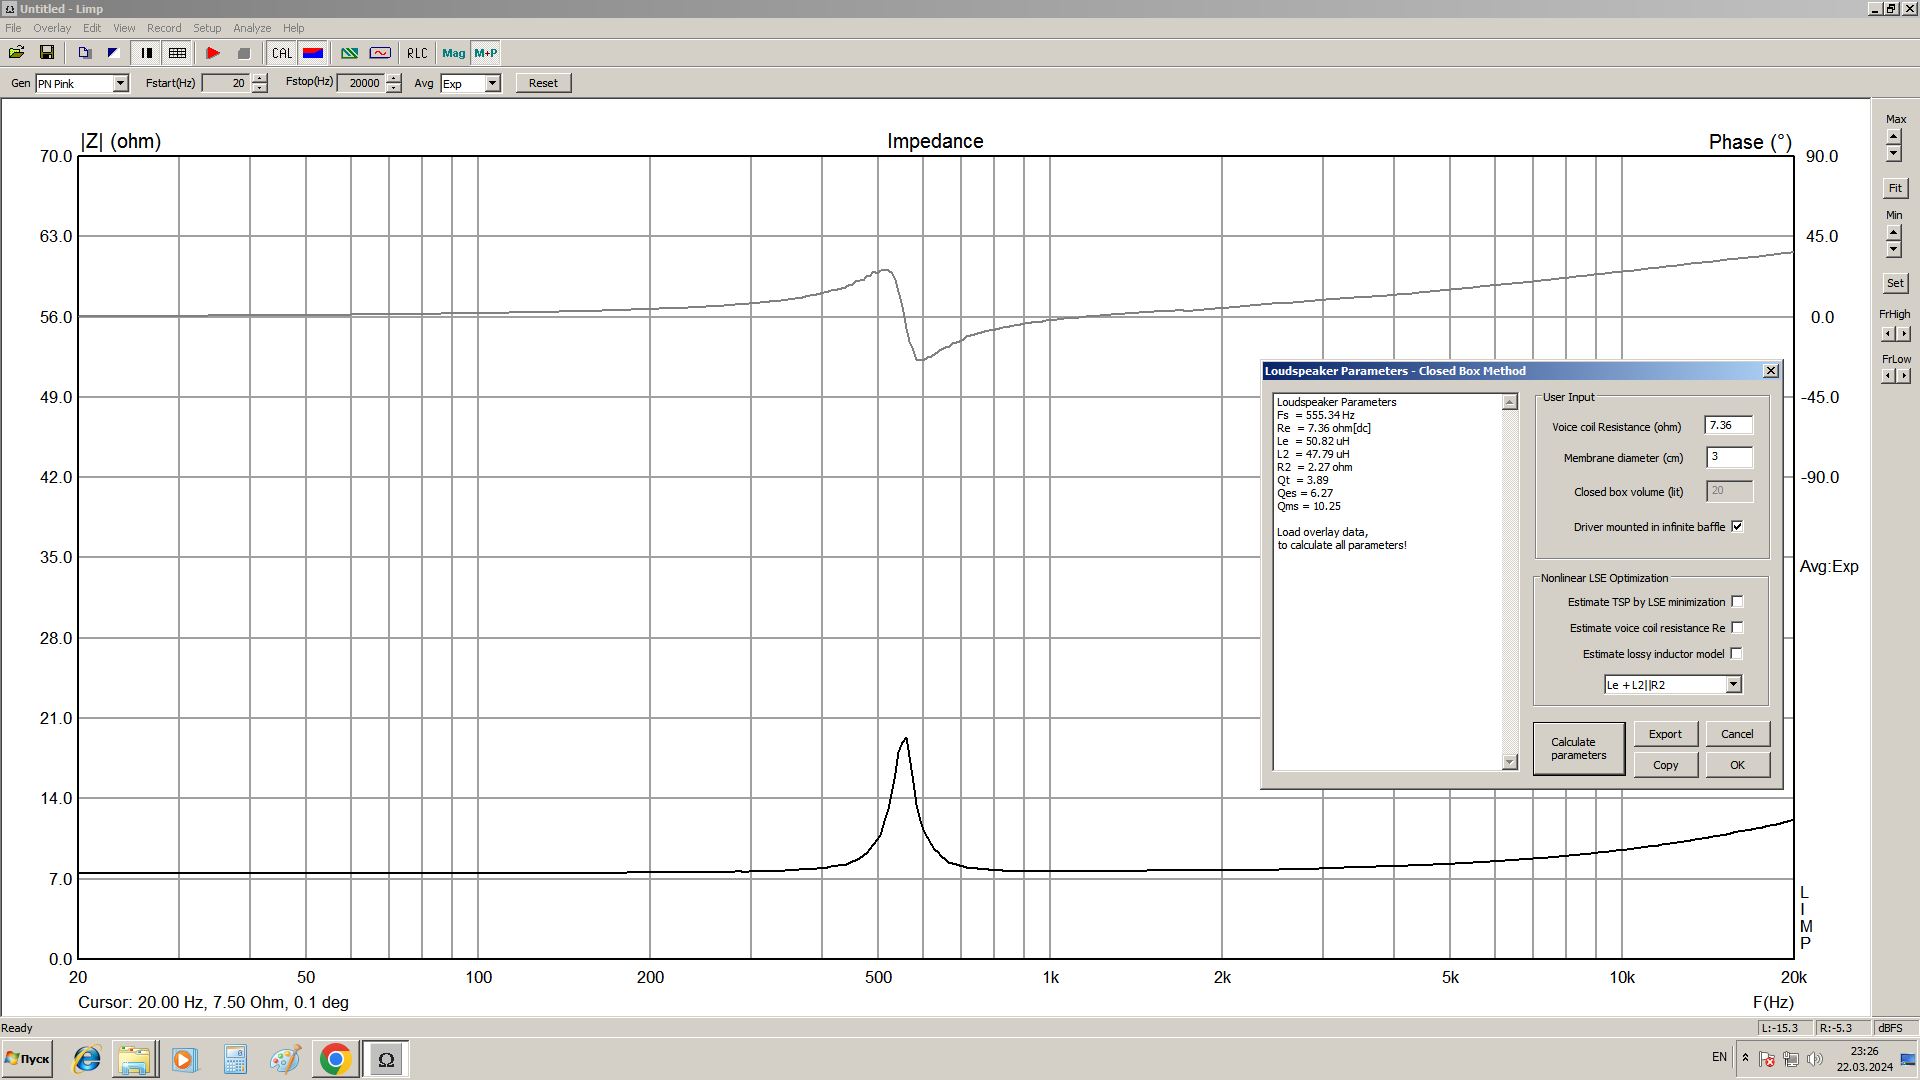Viewport: 1920px width, 1080px height.
Task: Click the volume speaker tray icon
Action: pos(1815,1059)
